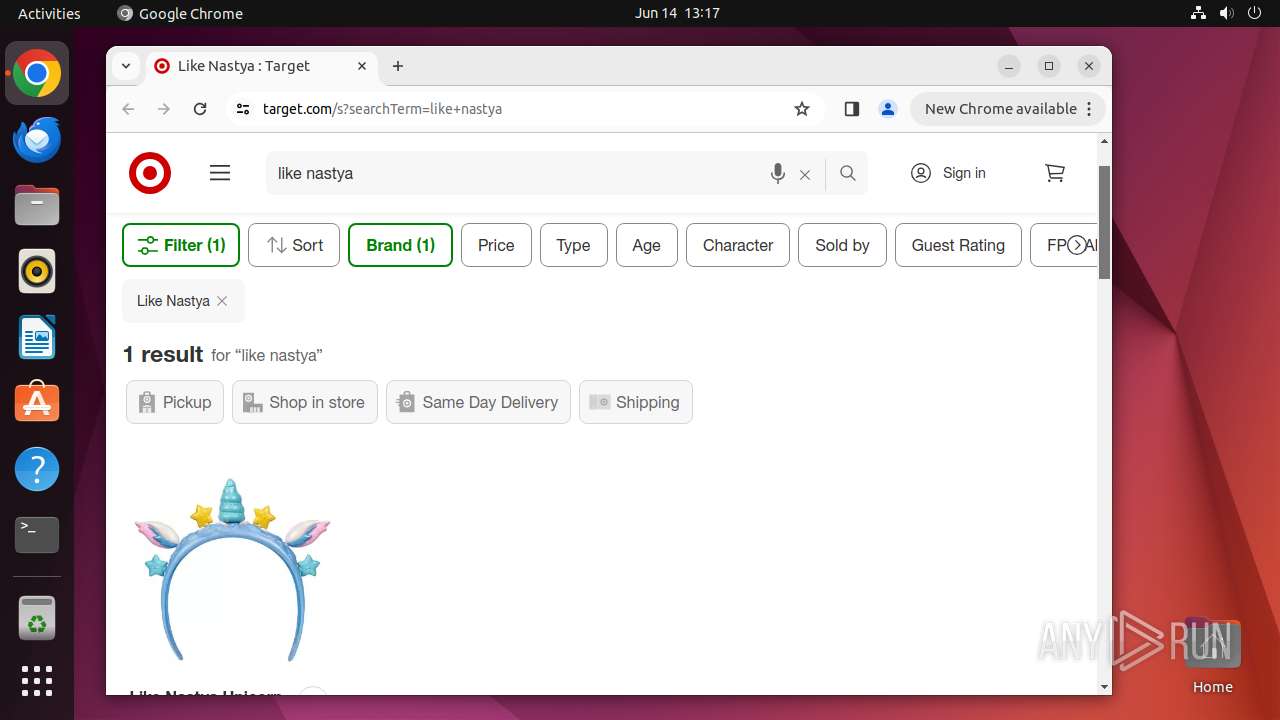Reload the page

point(200,109)
